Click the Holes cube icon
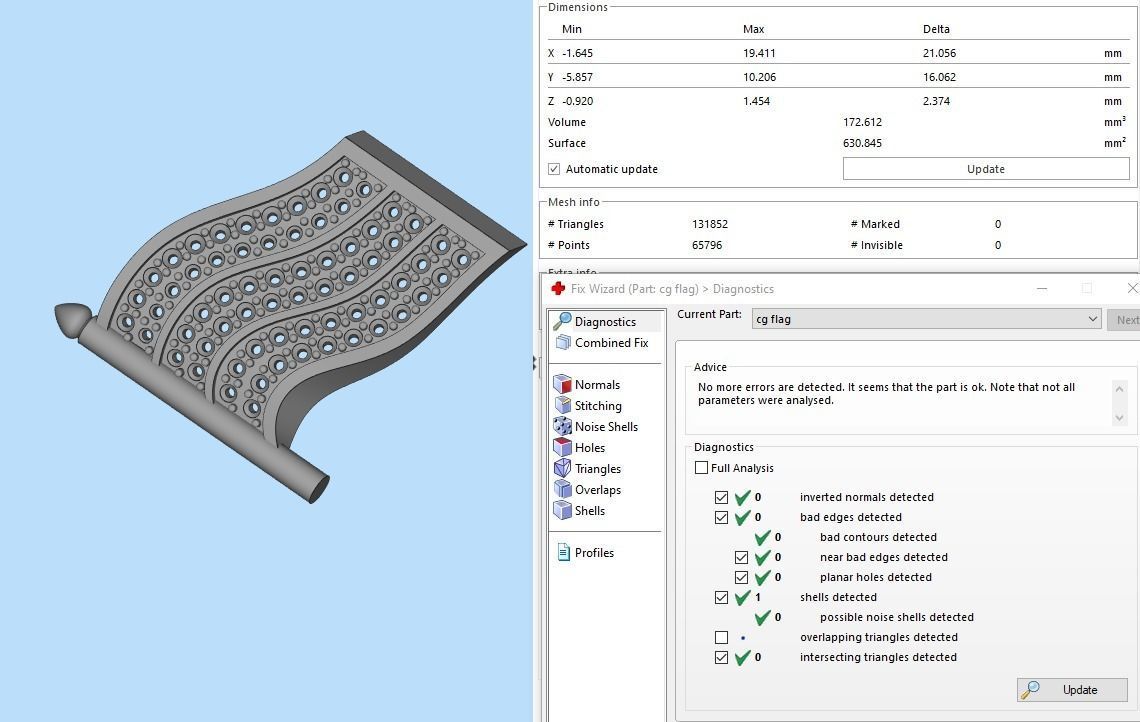 [x=562, y=448]
